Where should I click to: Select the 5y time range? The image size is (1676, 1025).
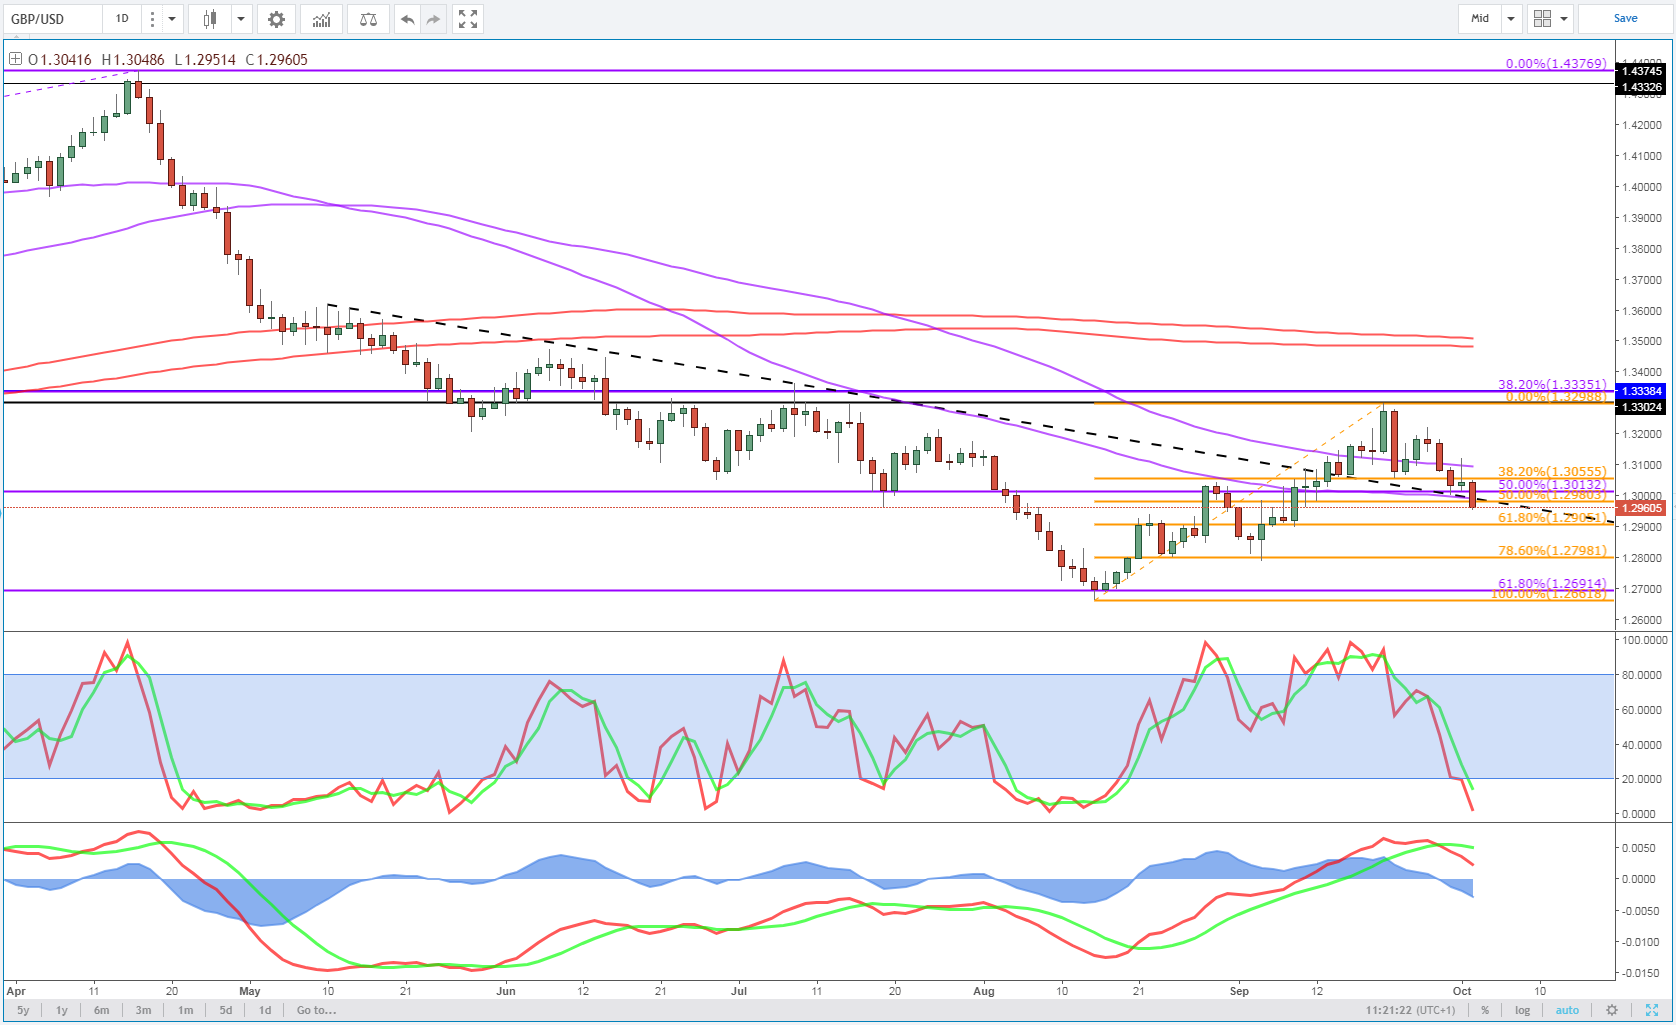tap(23, 1010)
